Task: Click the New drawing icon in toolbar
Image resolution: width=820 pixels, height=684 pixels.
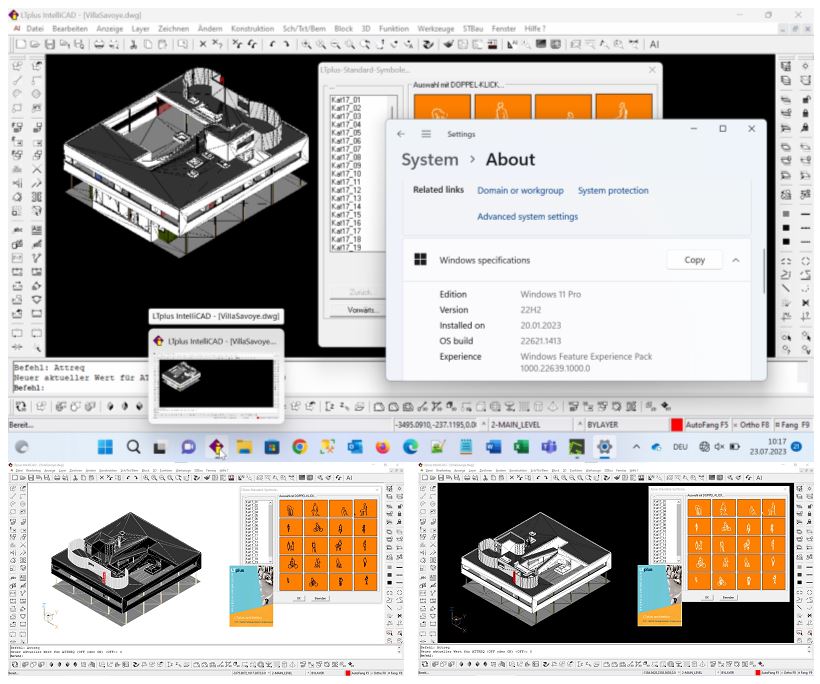Action: [20, 44]
